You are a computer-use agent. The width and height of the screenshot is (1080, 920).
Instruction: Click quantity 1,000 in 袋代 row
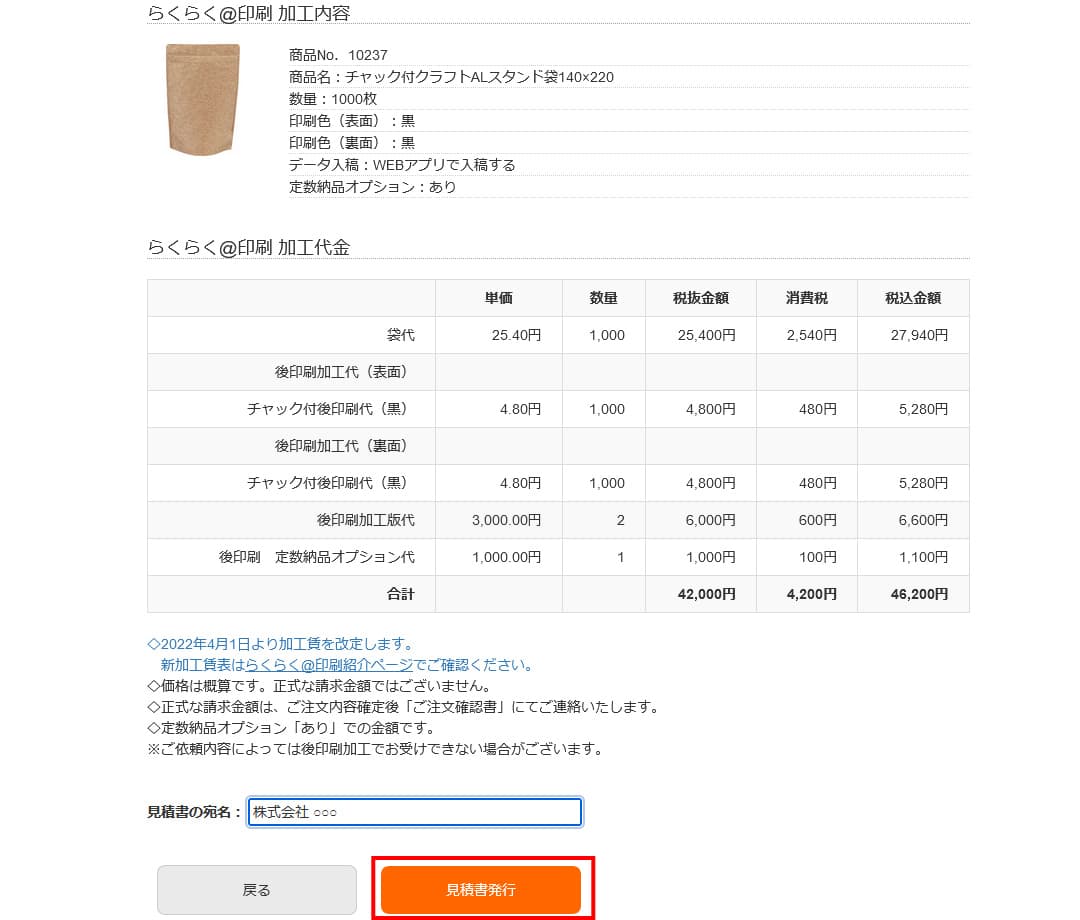pyautogui.click(x=607, y=335)
